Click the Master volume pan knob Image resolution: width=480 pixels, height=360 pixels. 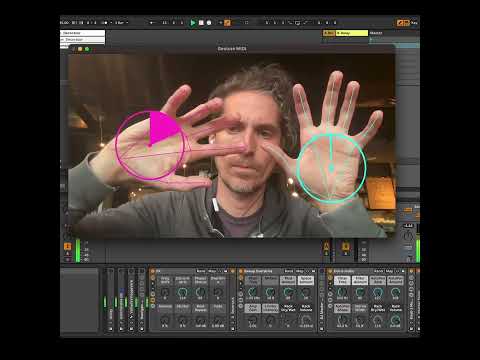(408, 236)
